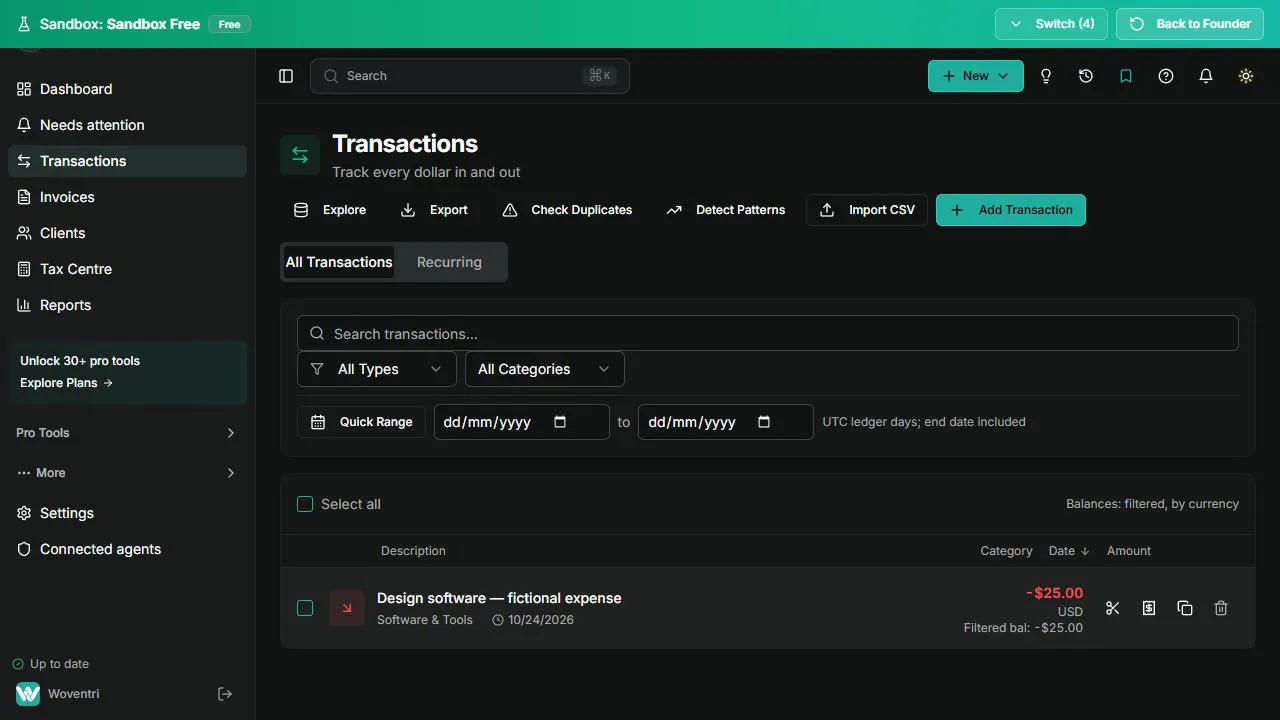Click the Import CSV button
Screen dimensions: 1280x720
tap(867, 210)
